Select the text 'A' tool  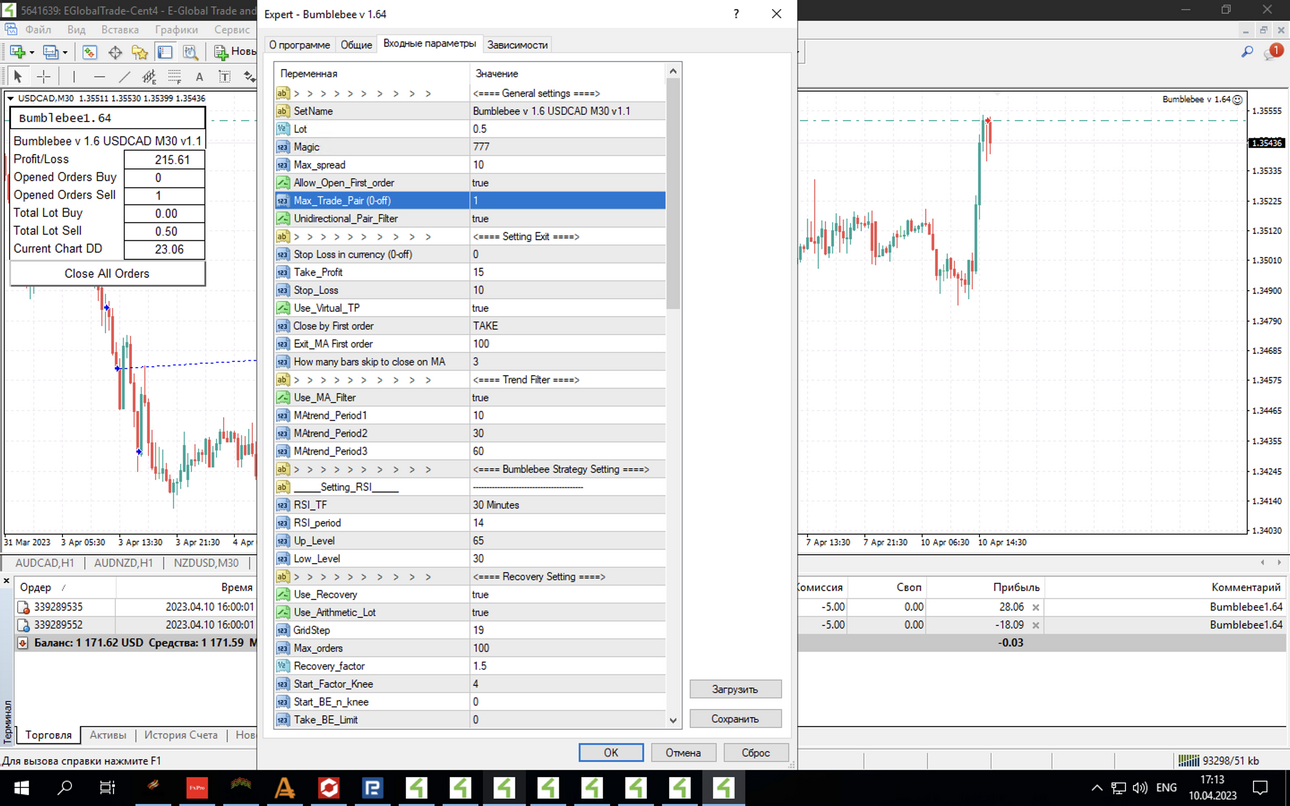(x=199, y=77)
